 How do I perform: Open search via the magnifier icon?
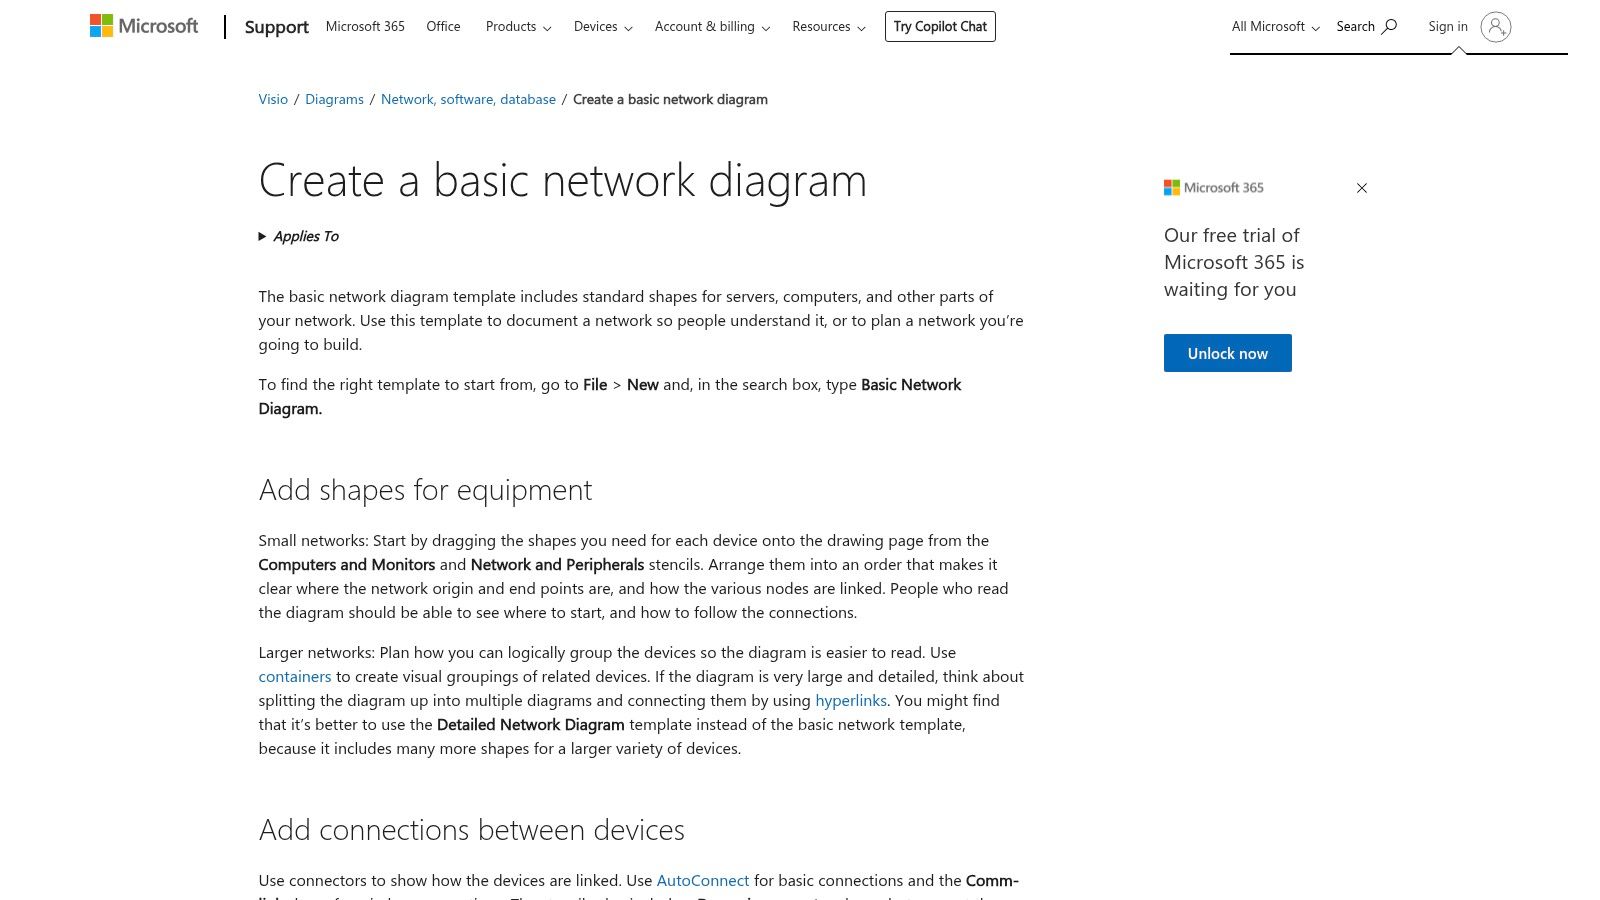pyautogui.click(x=1389, y=27)
